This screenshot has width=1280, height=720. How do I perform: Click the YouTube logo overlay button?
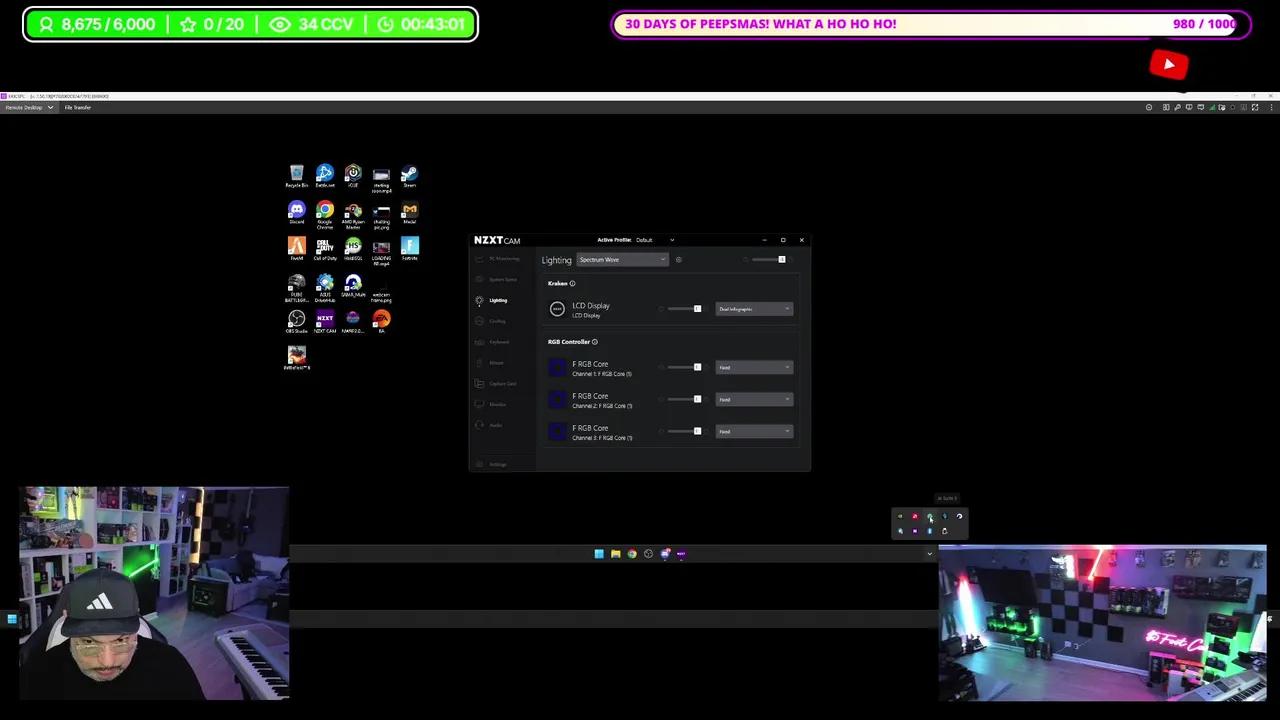[x=1169, y=65]
